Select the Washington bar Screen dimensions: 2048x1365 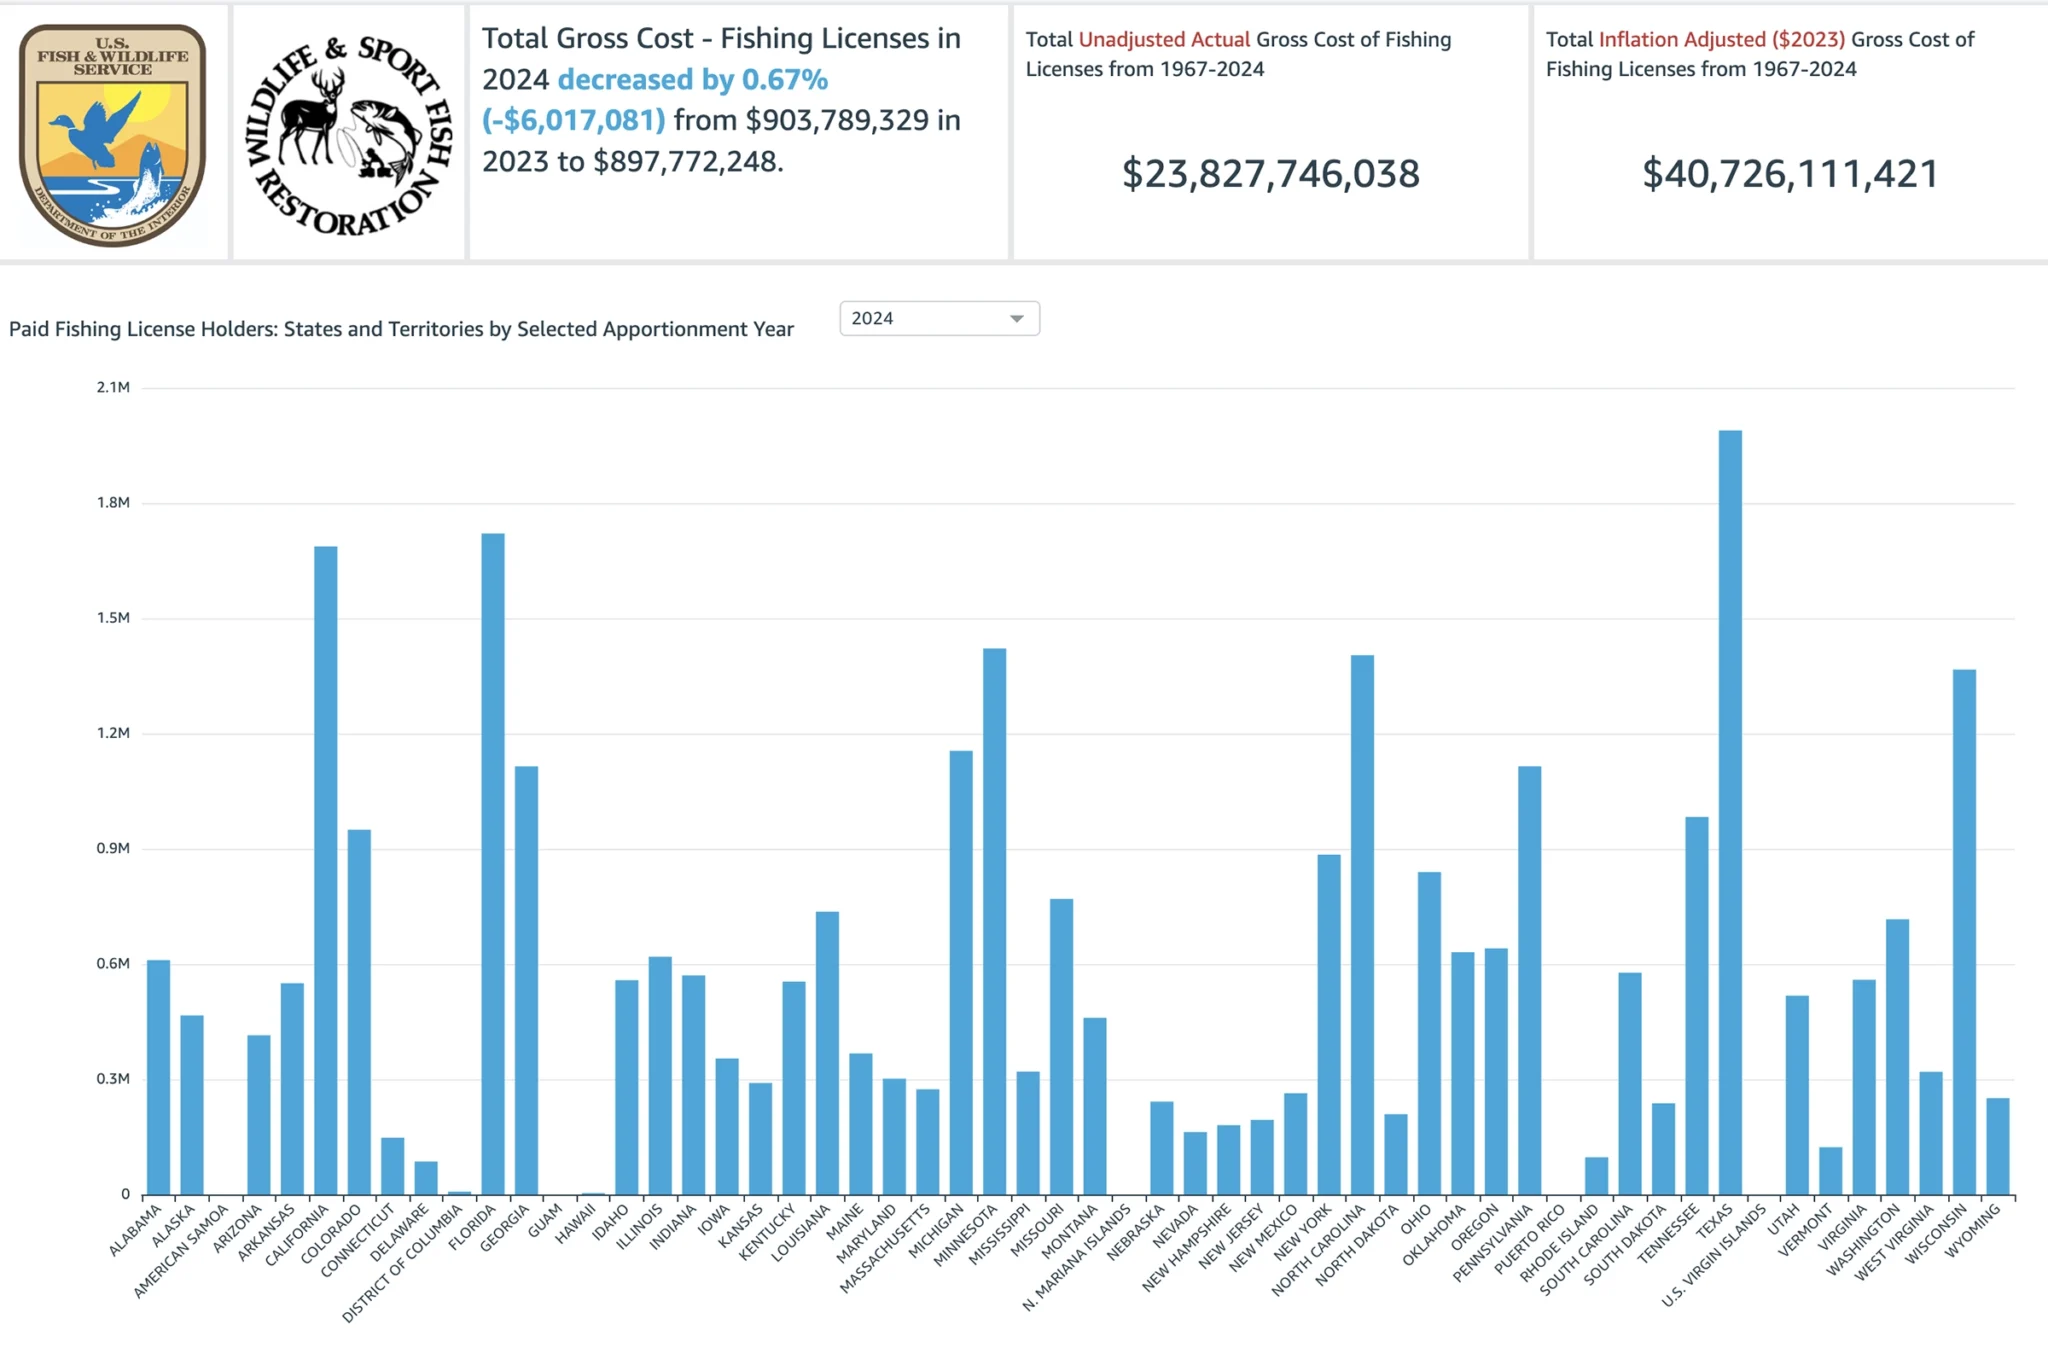(x=1897, y=1057)
